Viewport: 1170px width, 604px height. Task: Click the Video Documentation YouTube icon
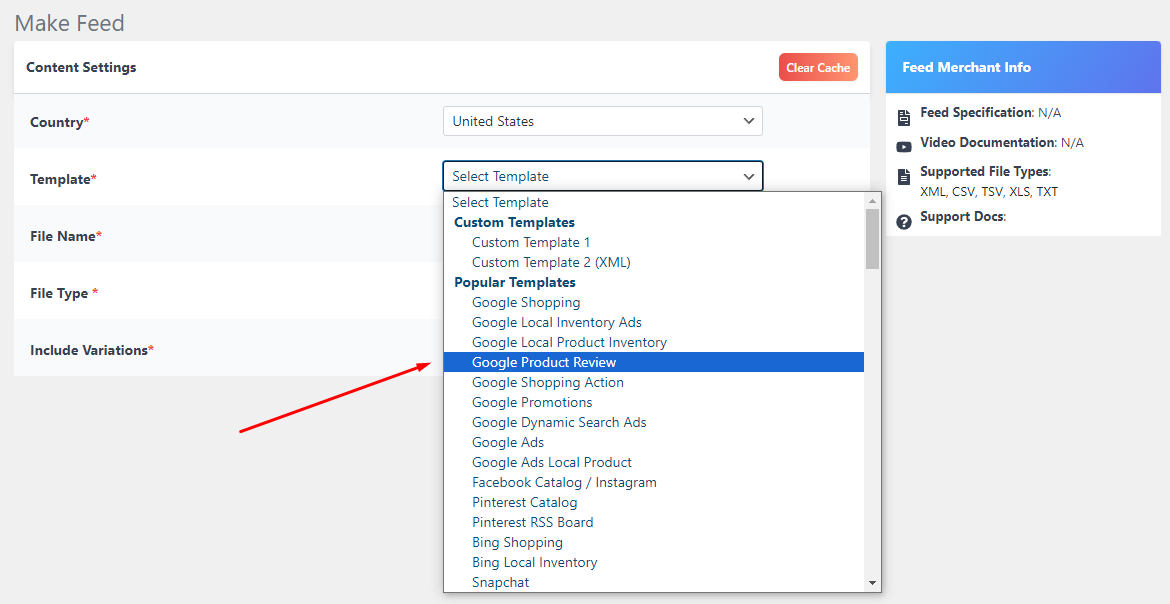click(904, 142)
